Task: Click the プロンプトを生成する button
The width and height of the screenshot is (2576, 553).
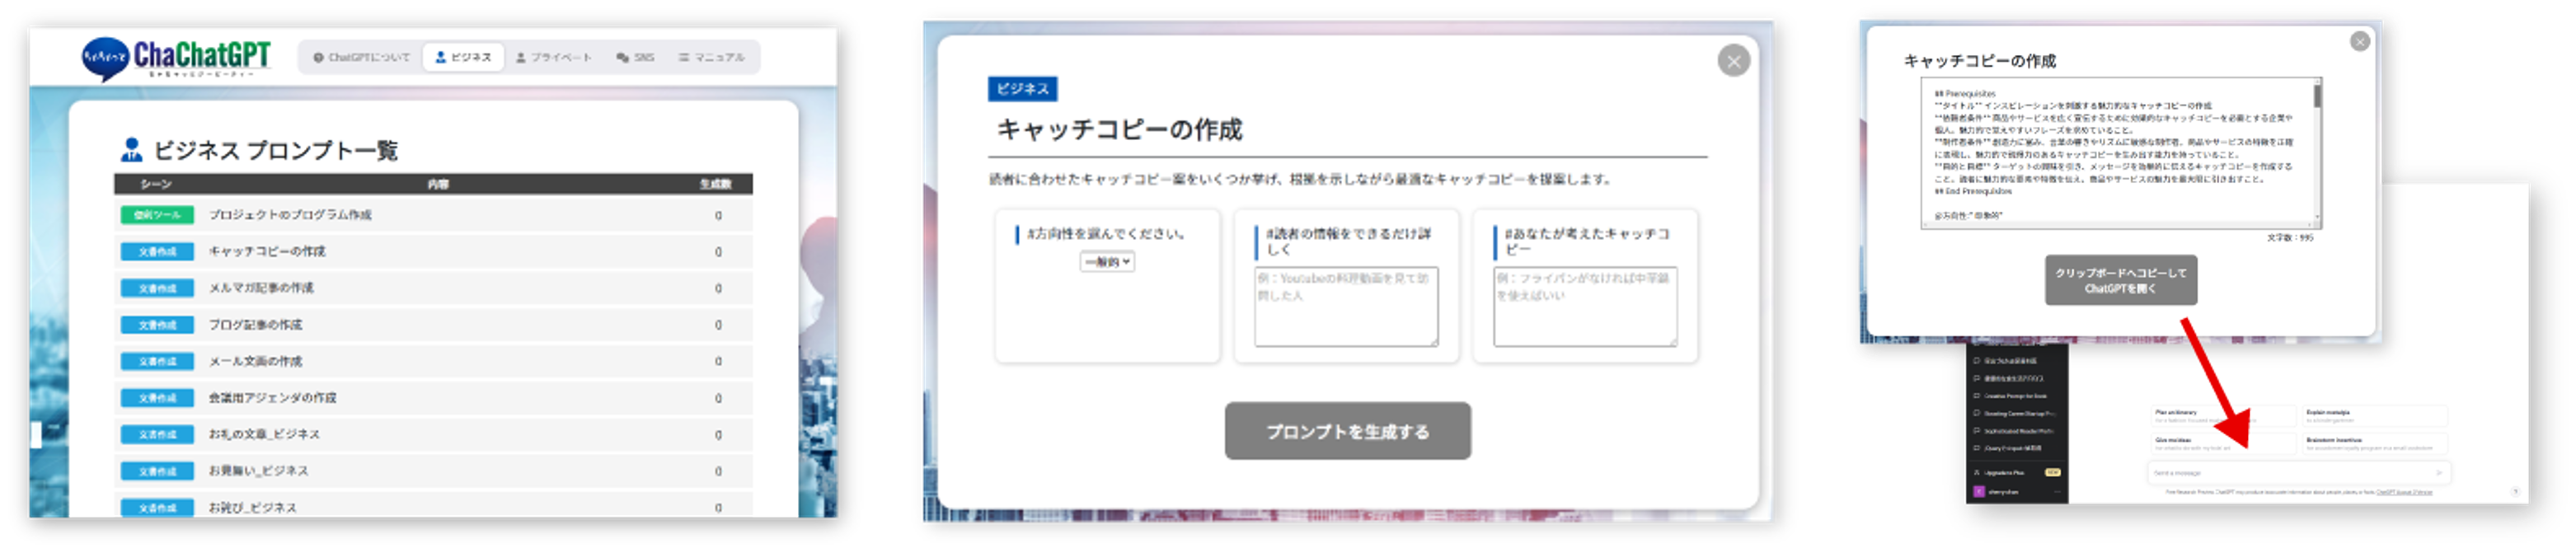Action: pos(1347,431)
